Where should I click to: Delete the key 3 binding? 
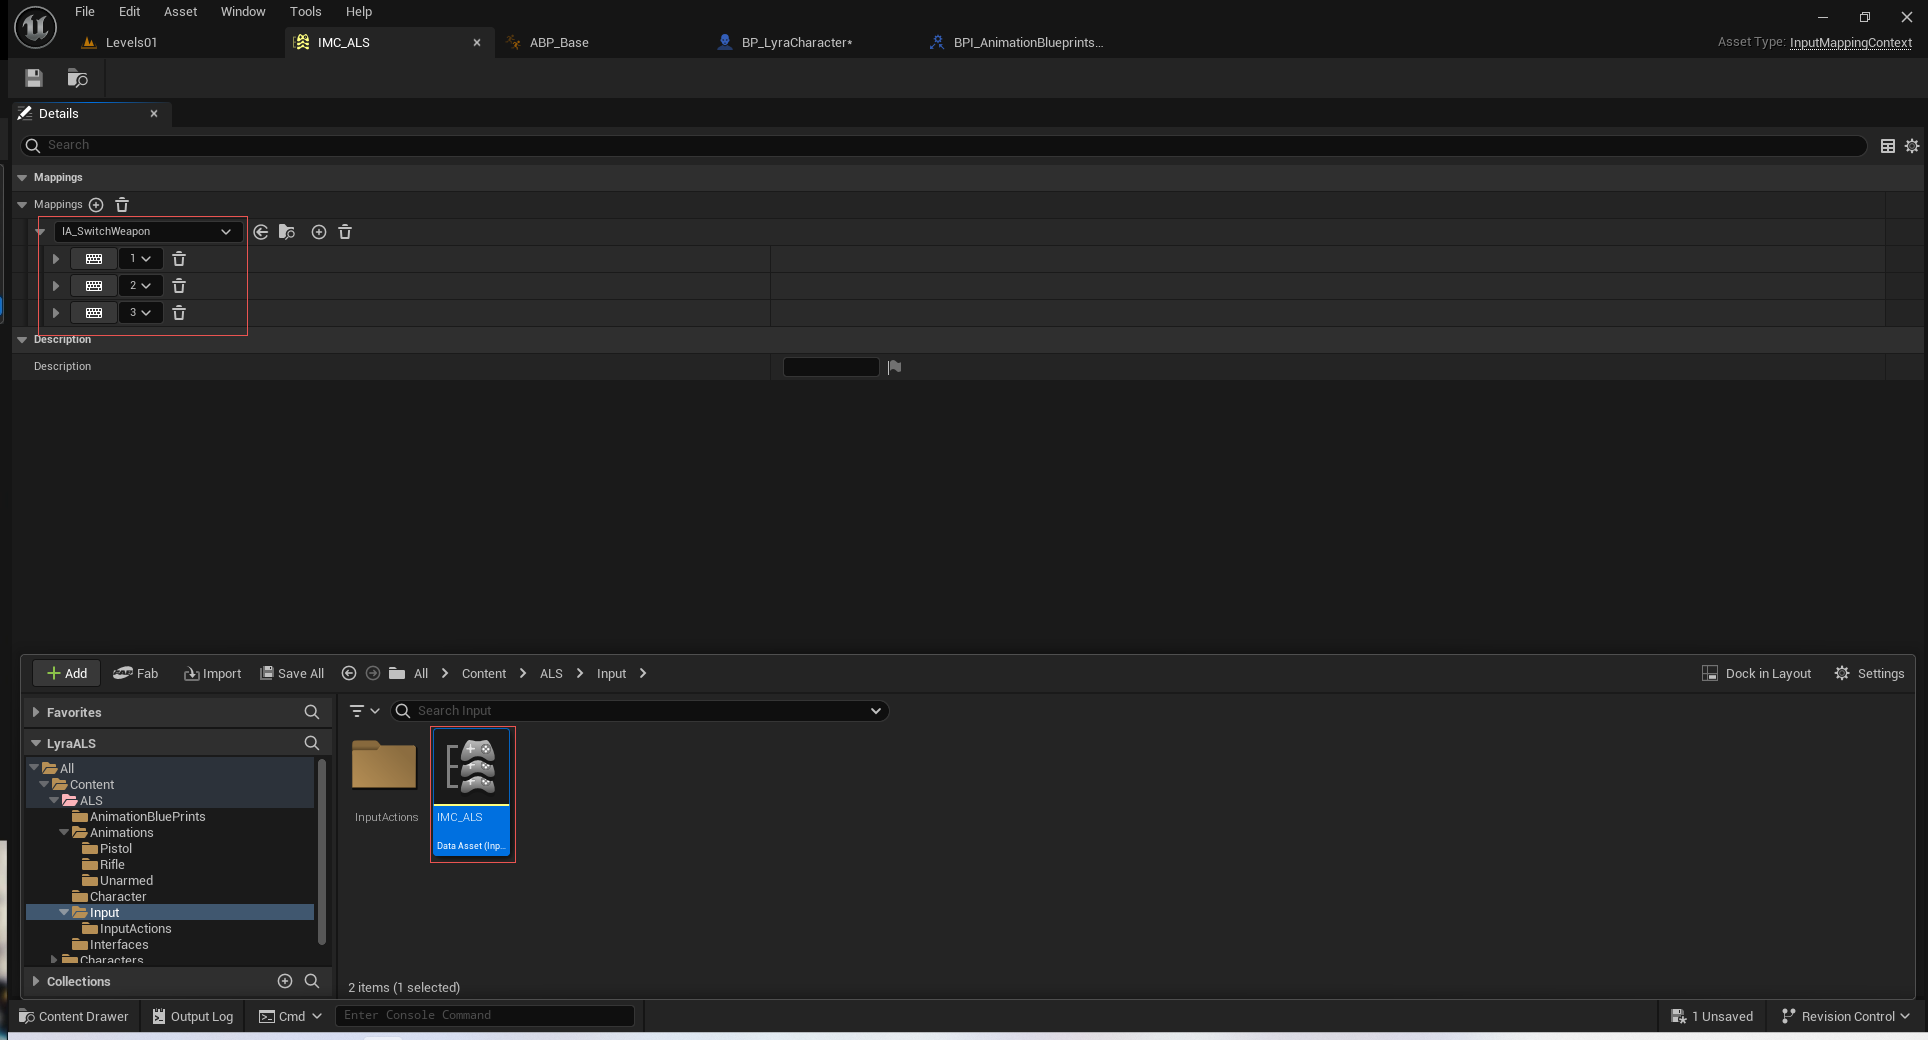pyautogui.click(x=179, y=313)
